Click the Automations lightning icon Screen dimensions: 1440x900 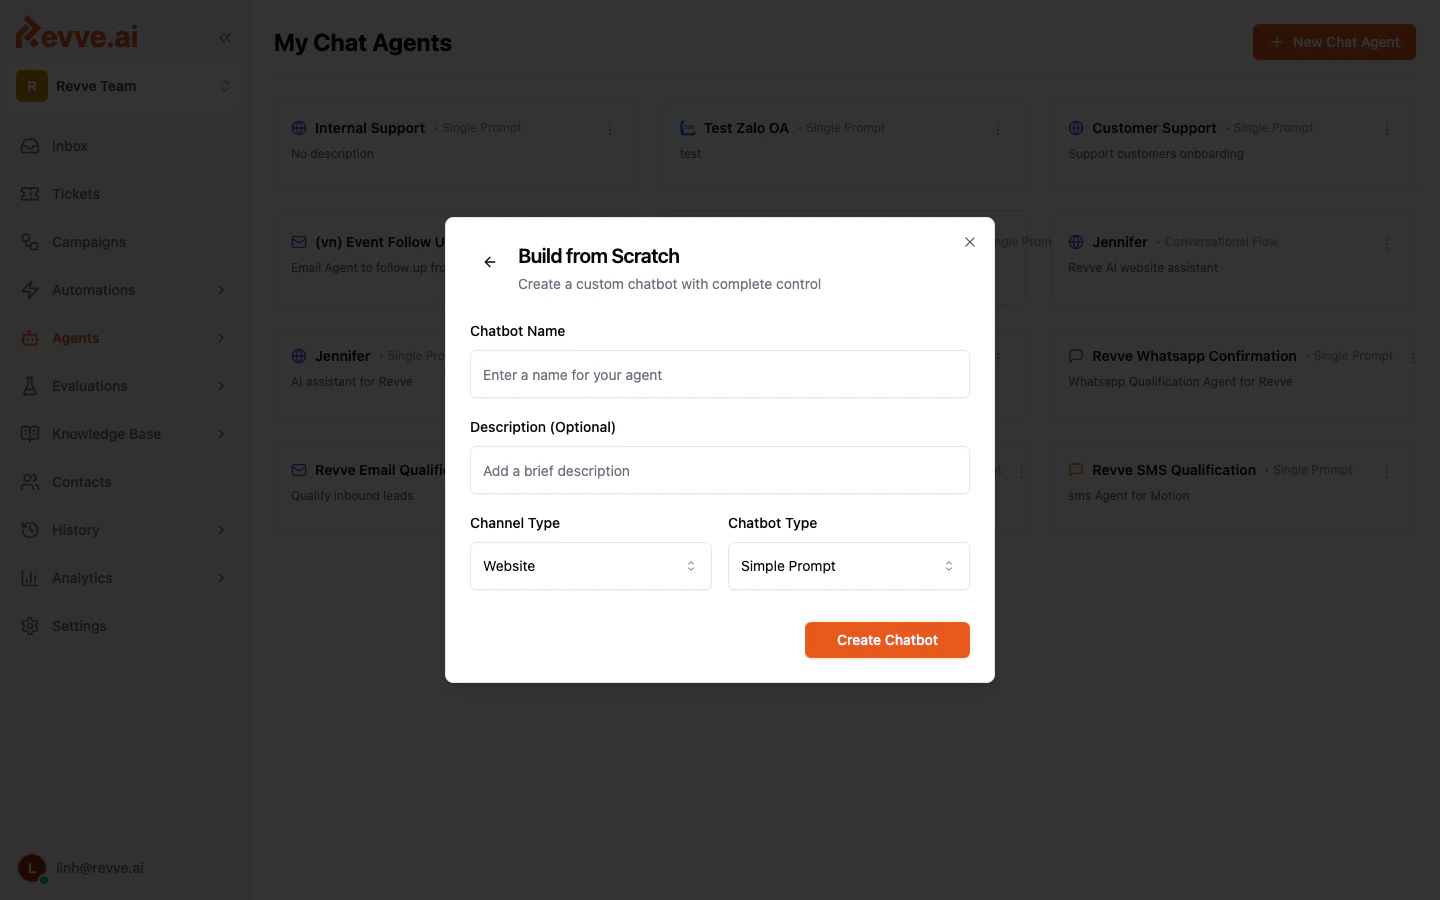coord(29,290)
